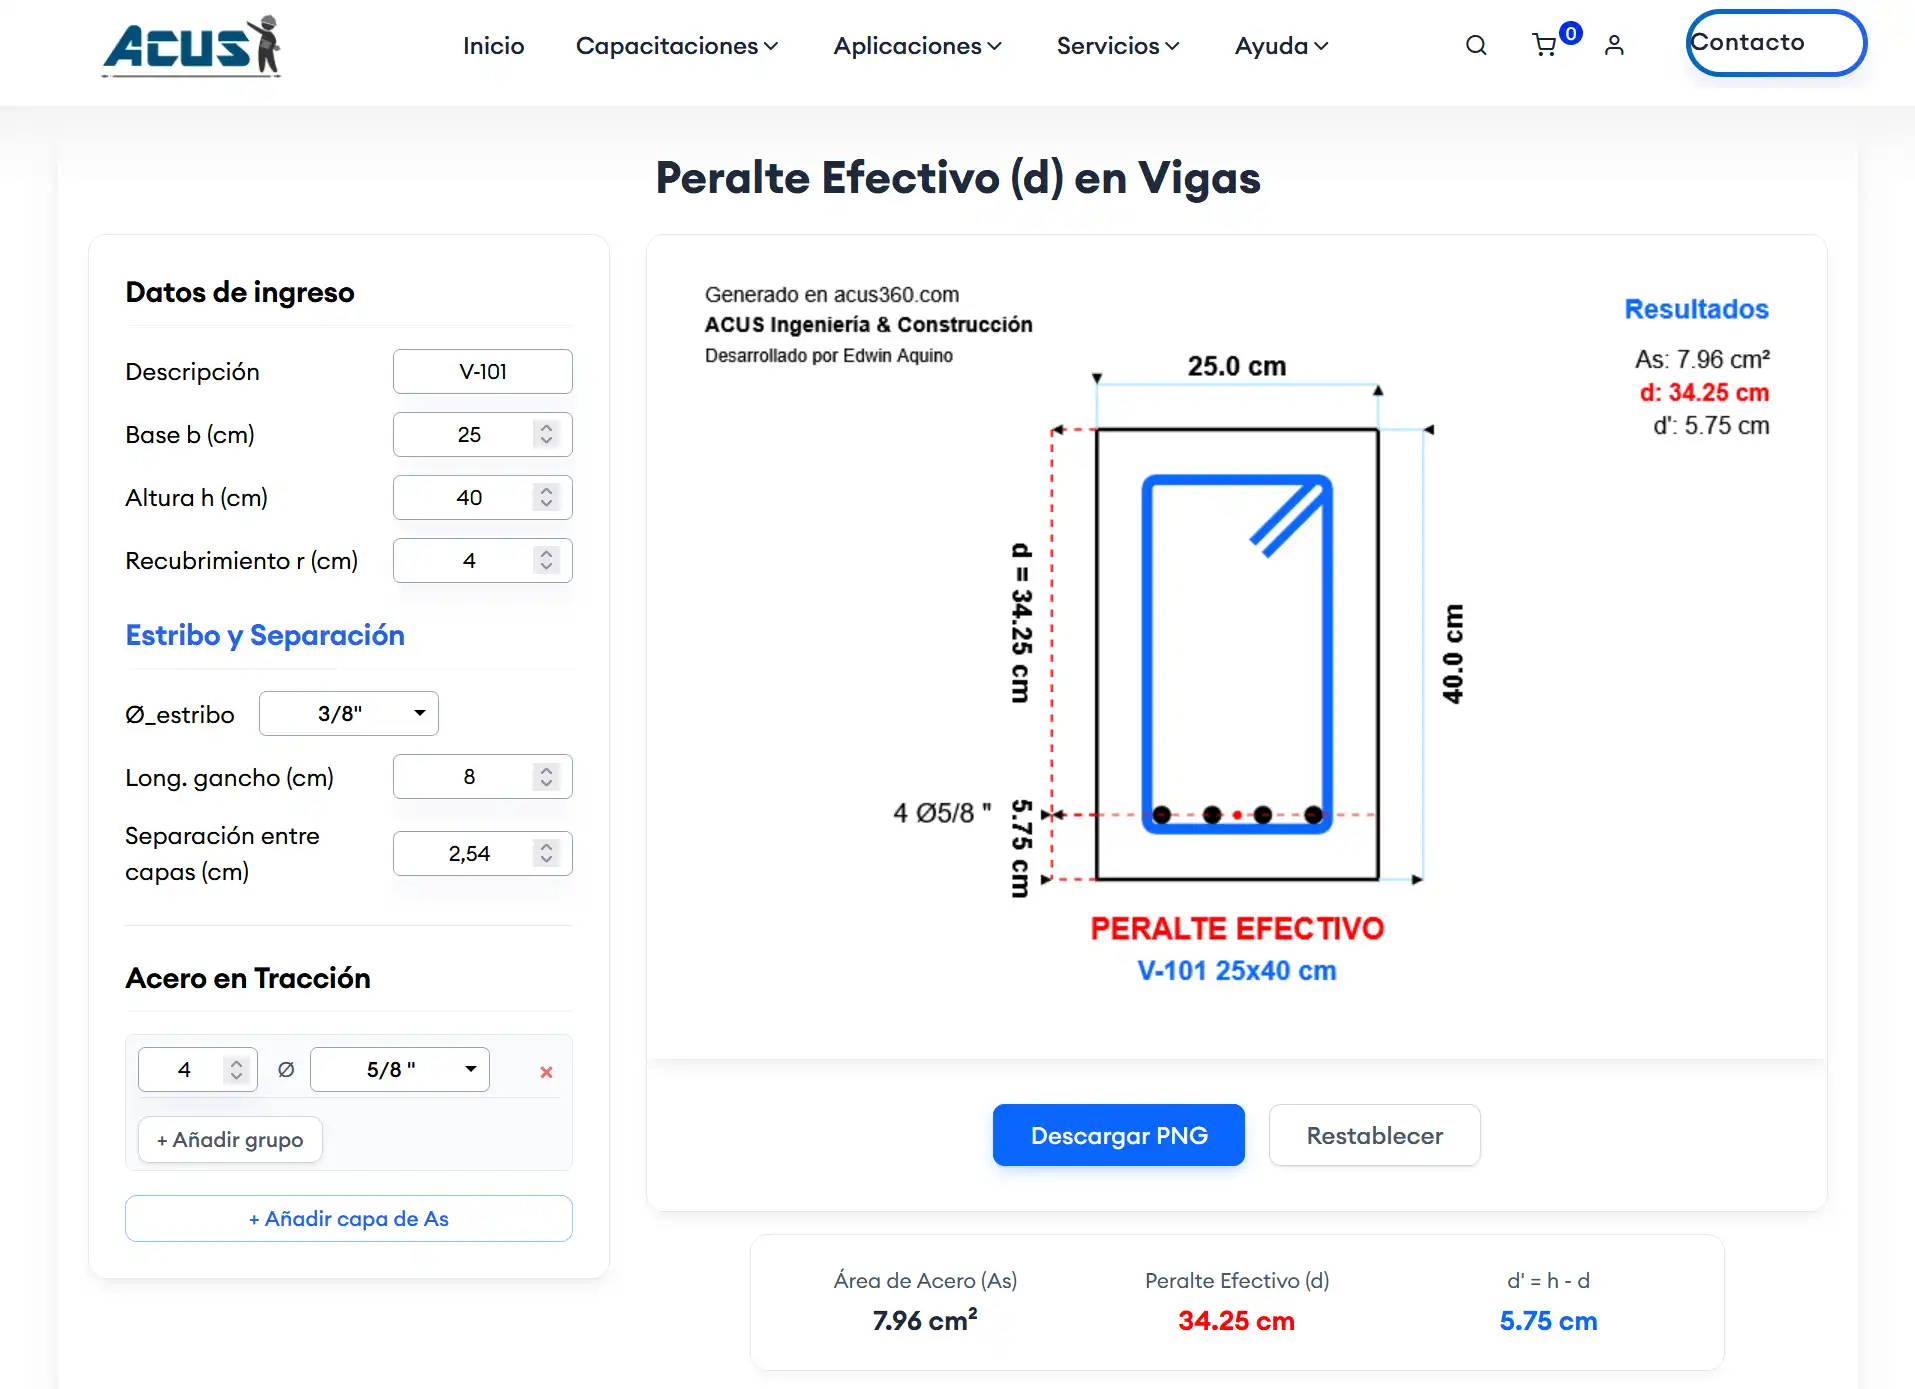This screenshot has height=1389, width=1915.
Task: Click the Contacto button
Action: pos(1776,43)
